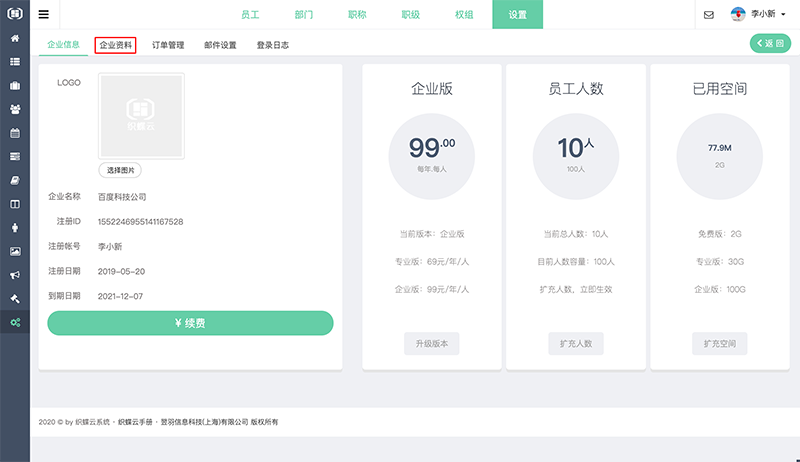This screenshot has width=800, height=462.
Task: Open the gavel icon in sidebar
Action: (x=15, y=299)
